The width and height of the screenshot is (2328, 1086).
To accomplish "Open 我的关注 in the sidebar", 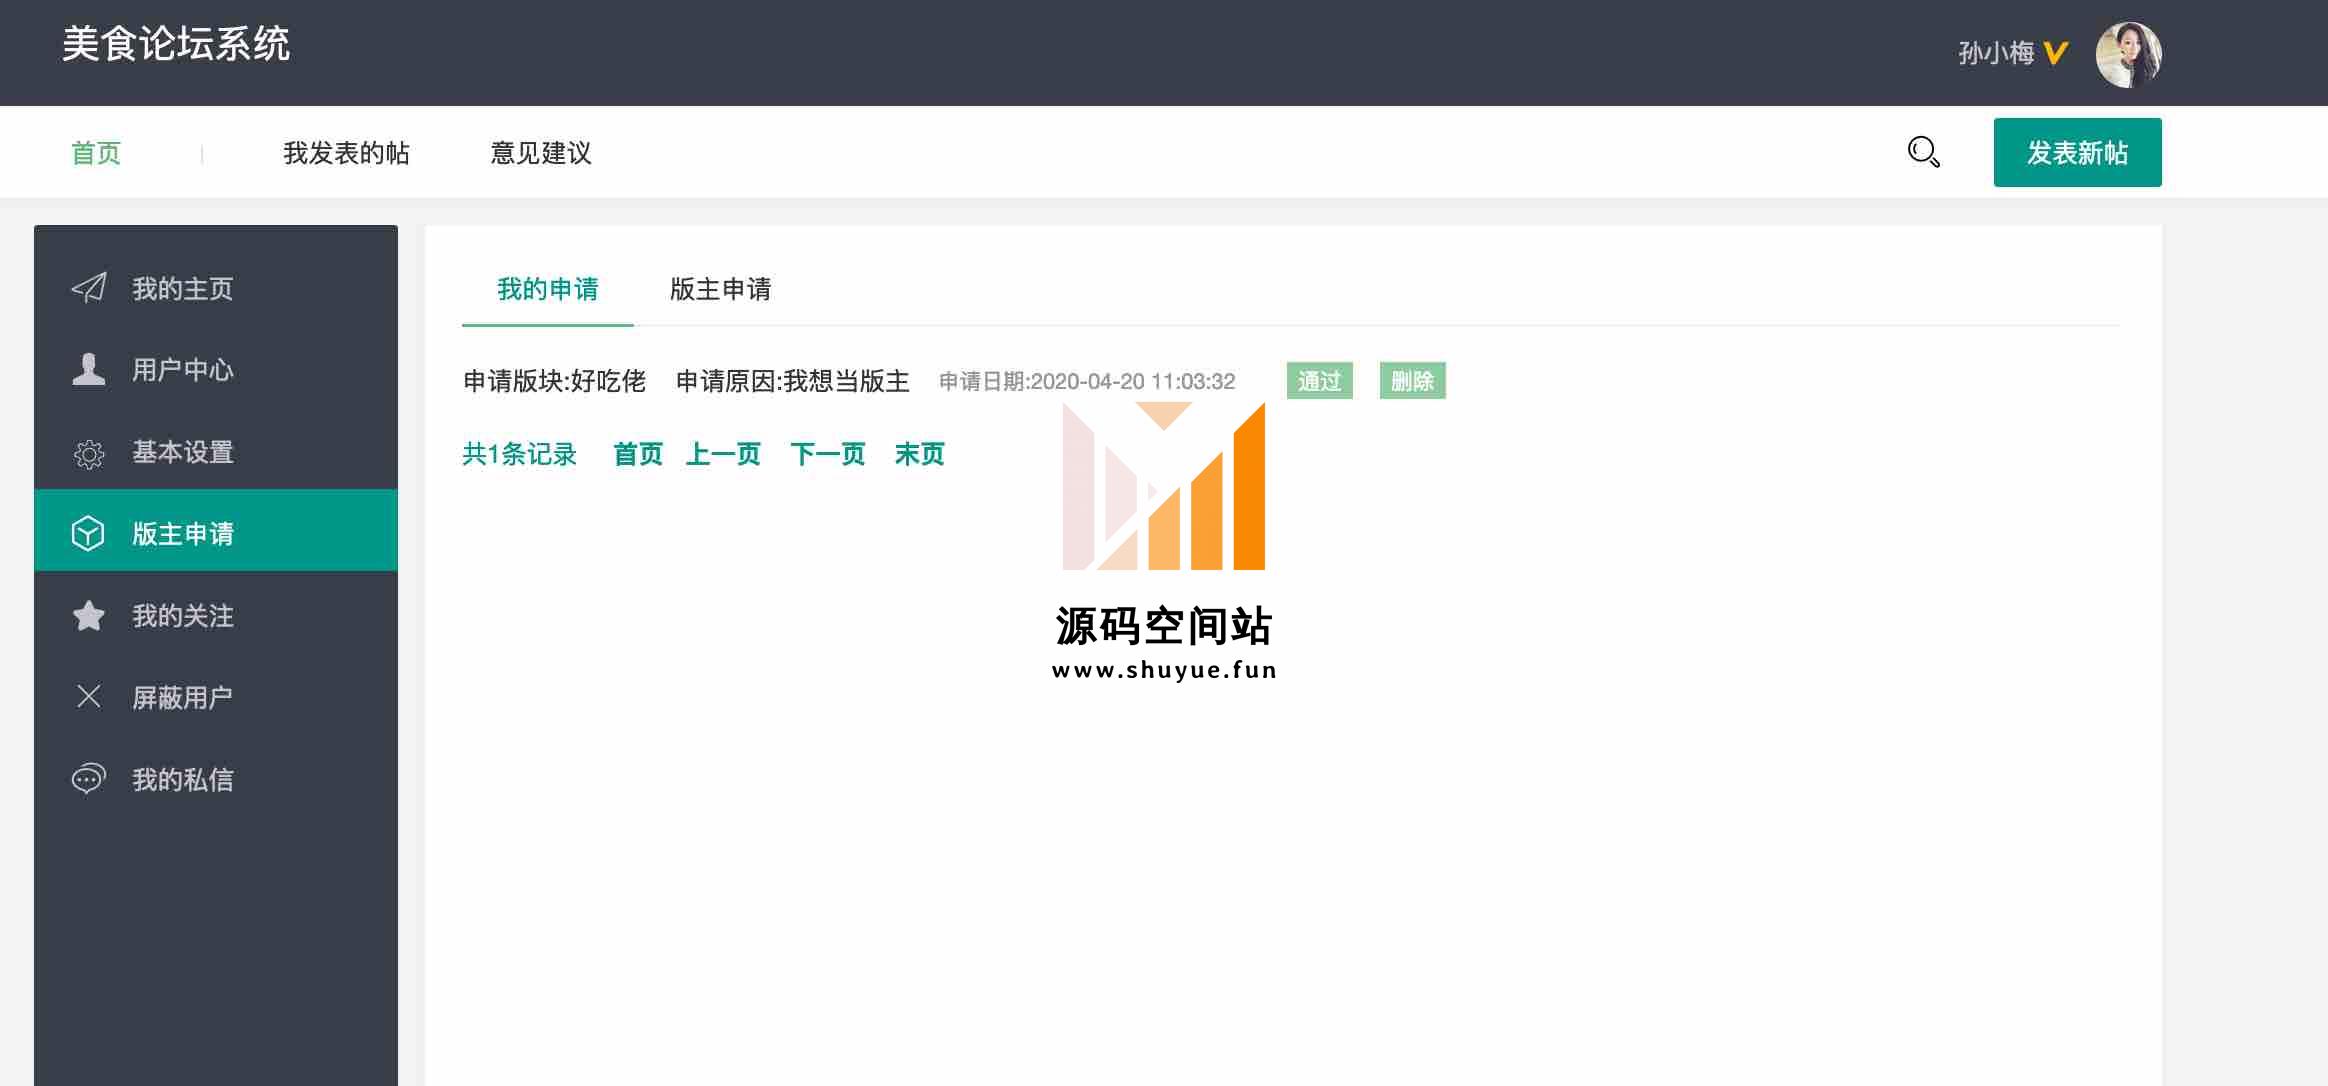I will point(216,615).
